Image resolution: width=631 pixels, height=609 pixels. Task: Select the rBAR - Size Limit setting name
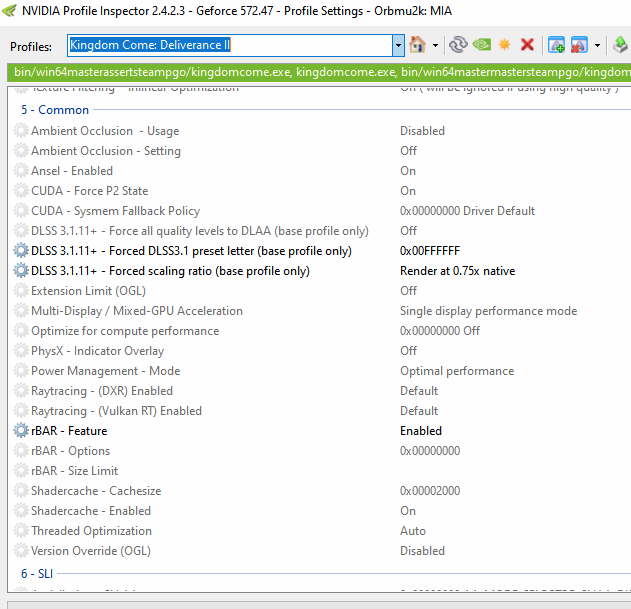tap(74, 471)
